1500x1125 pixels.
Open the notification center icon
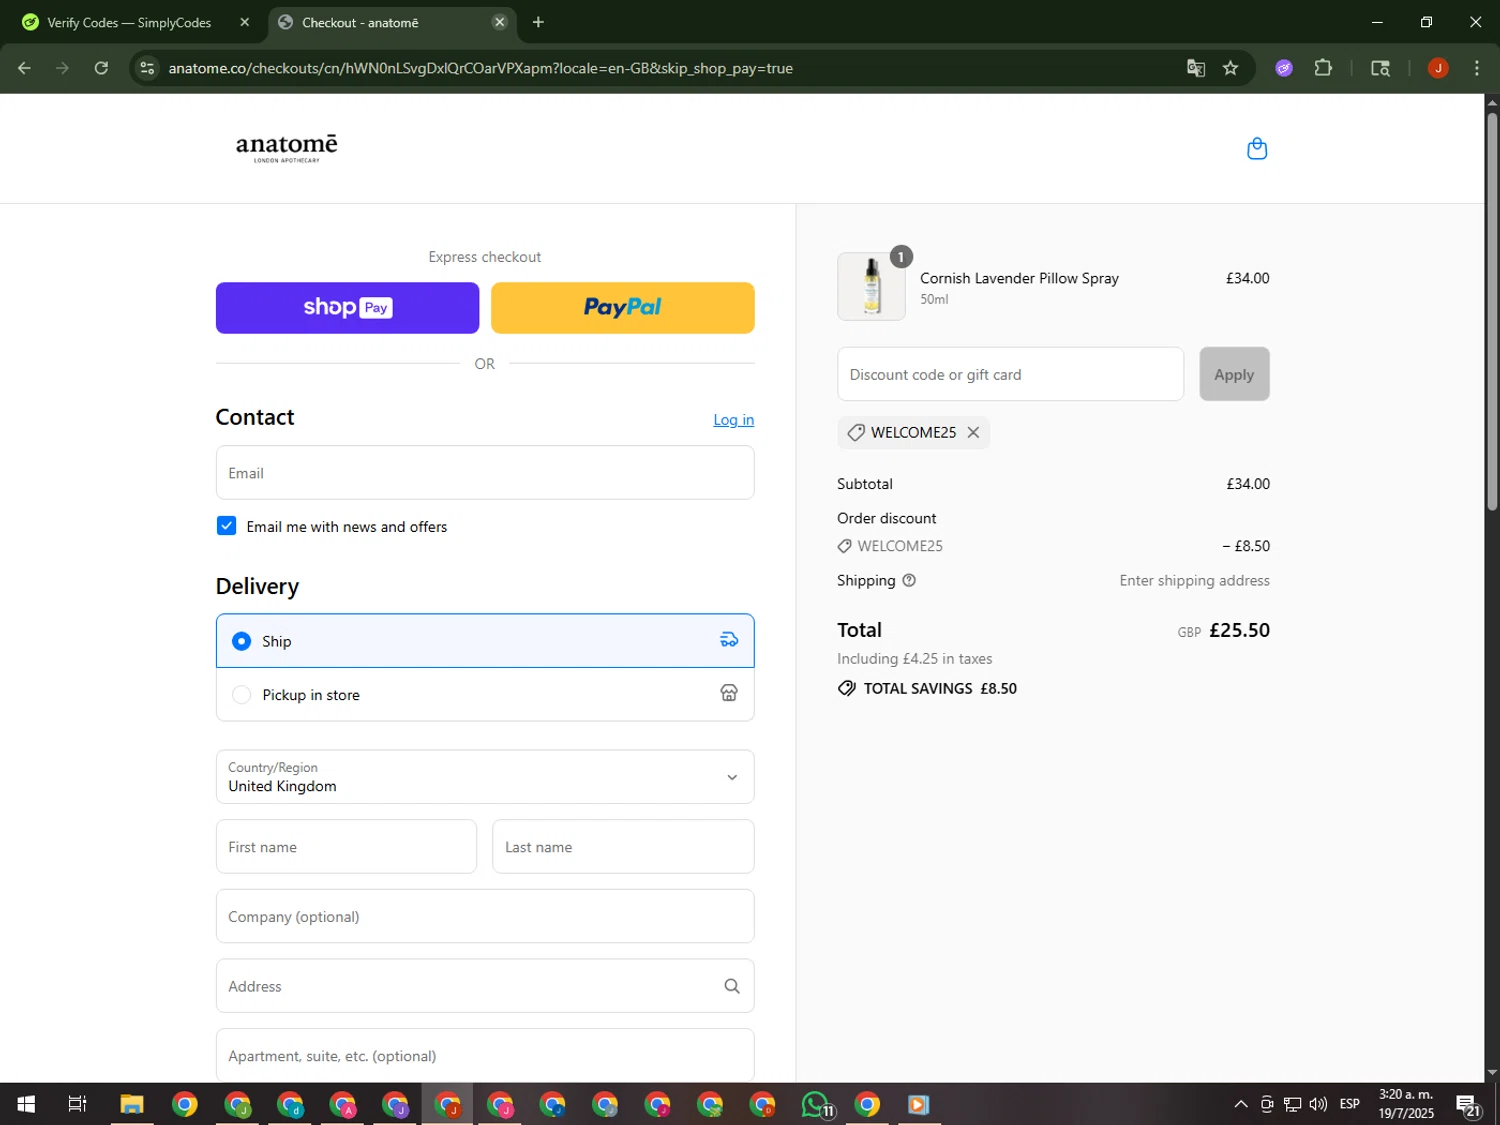[1468, 1104]
